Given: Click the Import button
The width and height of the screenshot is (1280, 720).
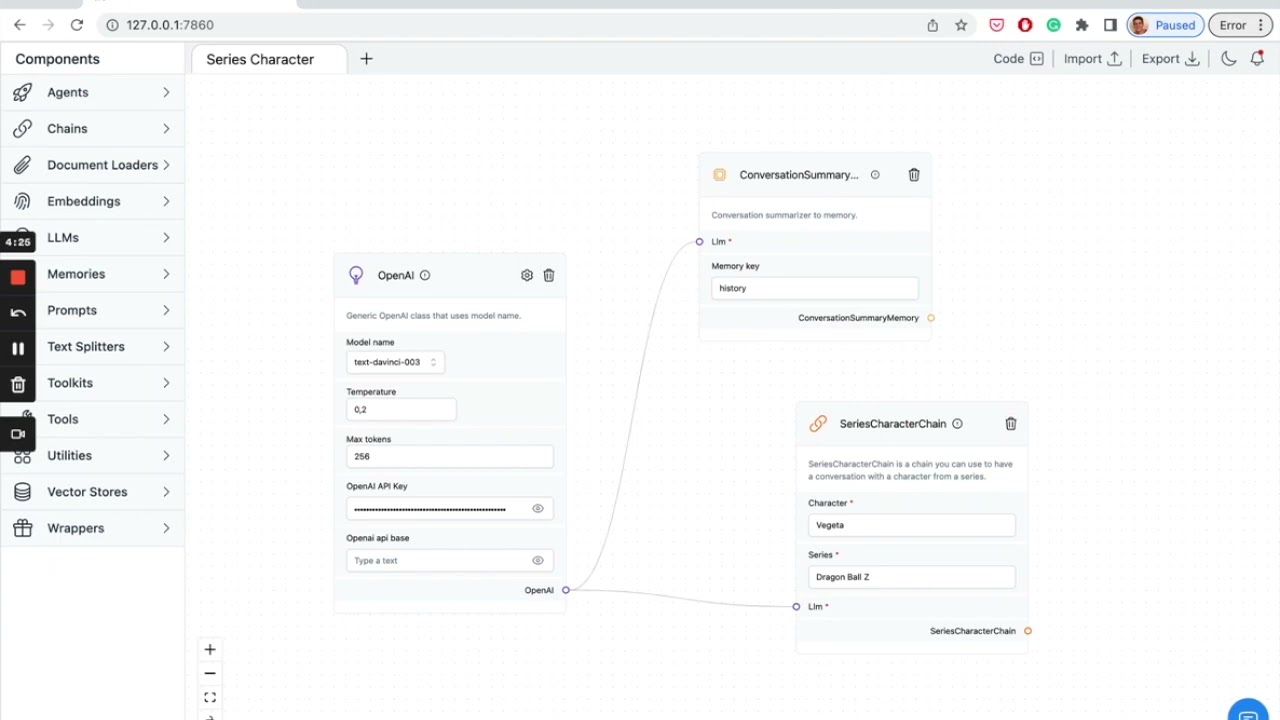Looking at the screenshot, I should pos(1092,59).
